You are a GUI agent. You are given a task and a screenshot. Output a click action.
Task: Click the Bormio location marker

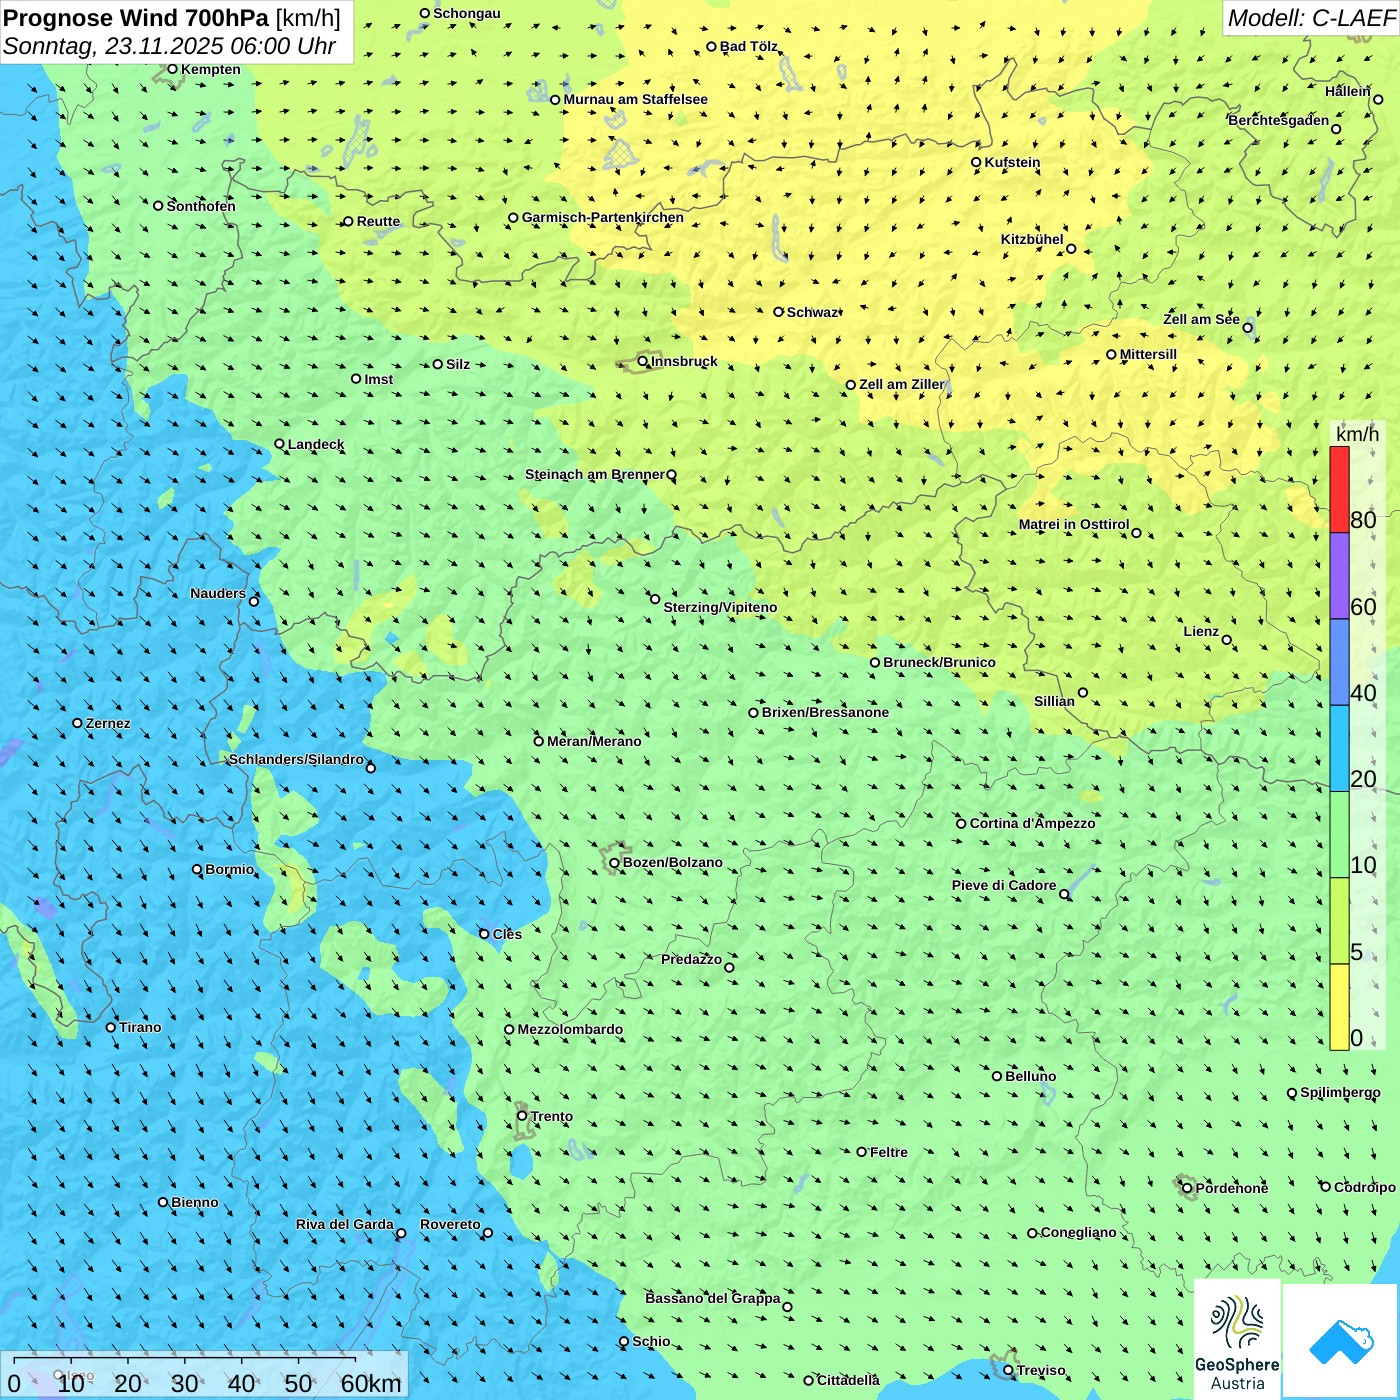pos(197,869)
